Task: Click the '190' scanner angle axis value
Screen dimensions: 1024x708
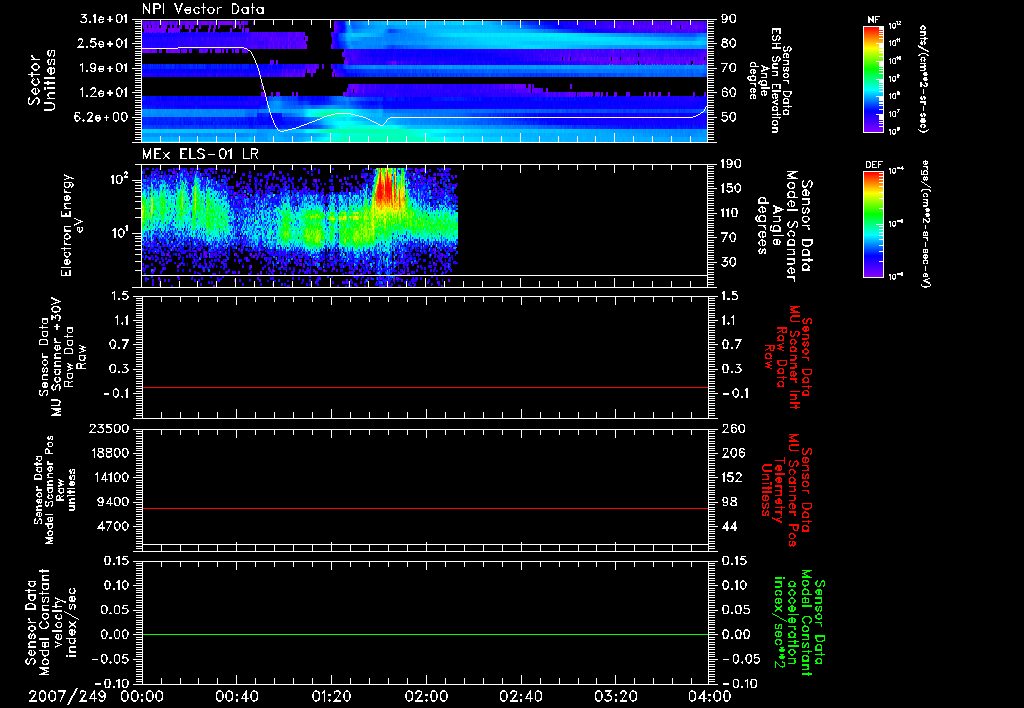Action: [731, 164]
